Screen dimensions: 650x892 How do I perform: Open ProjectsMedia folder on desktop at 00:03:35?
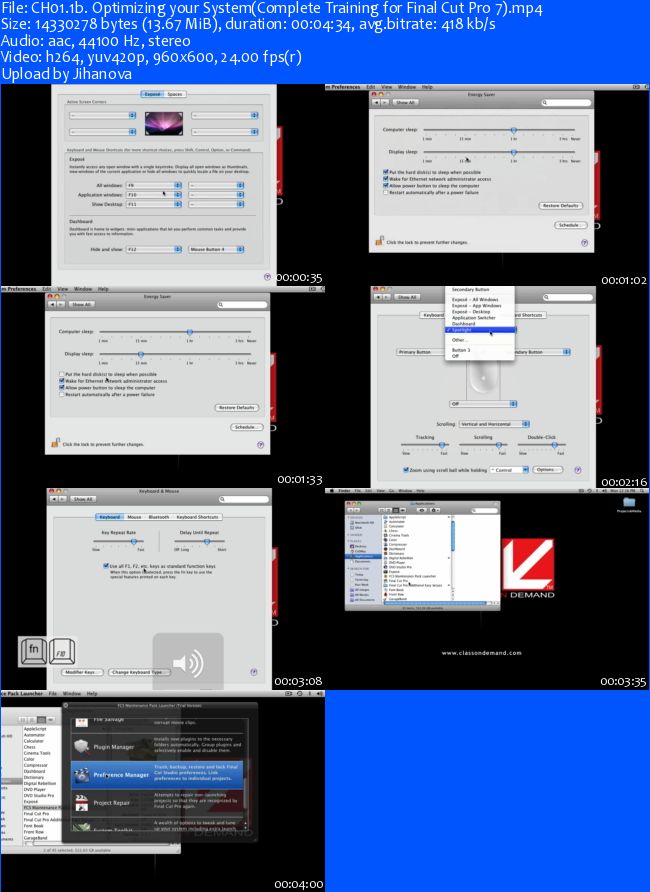click(x=628, y=504)
